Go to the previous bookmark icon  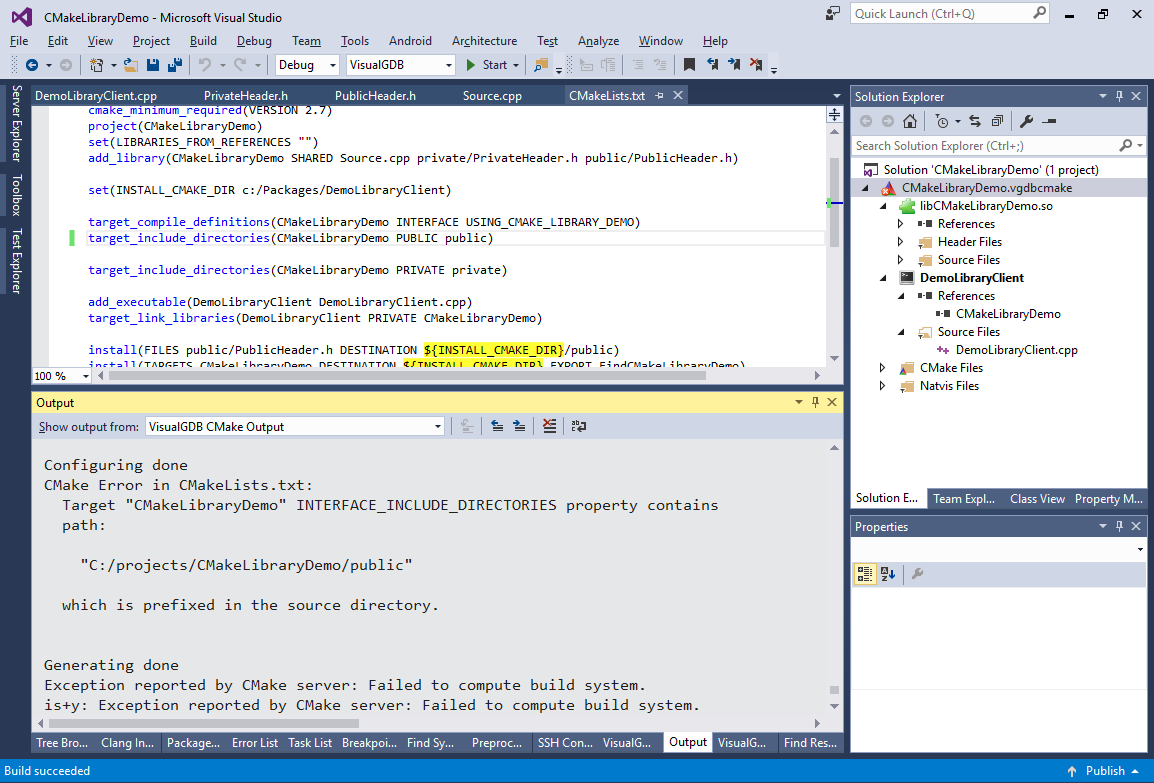coord(712,65)
